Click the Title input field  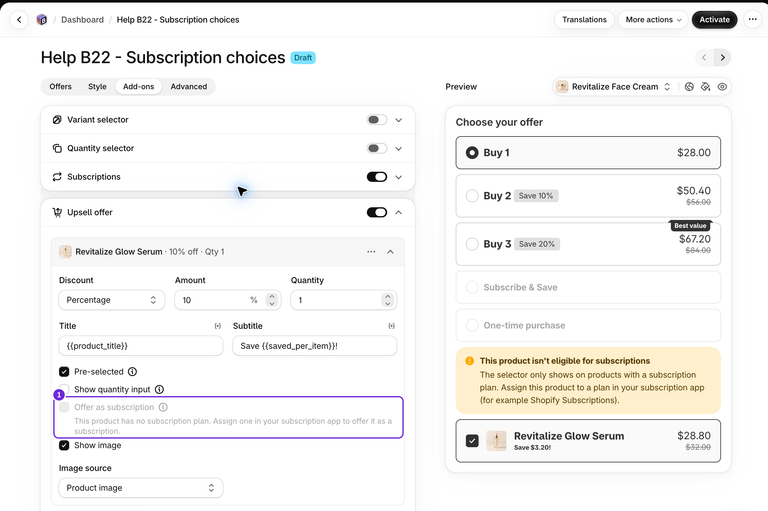pos(141,346)
